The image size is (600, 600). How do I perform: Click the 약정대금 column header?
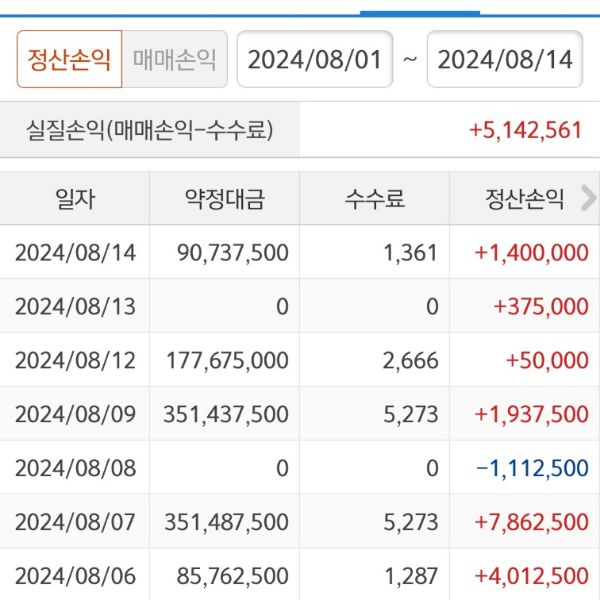pos(225,198)
